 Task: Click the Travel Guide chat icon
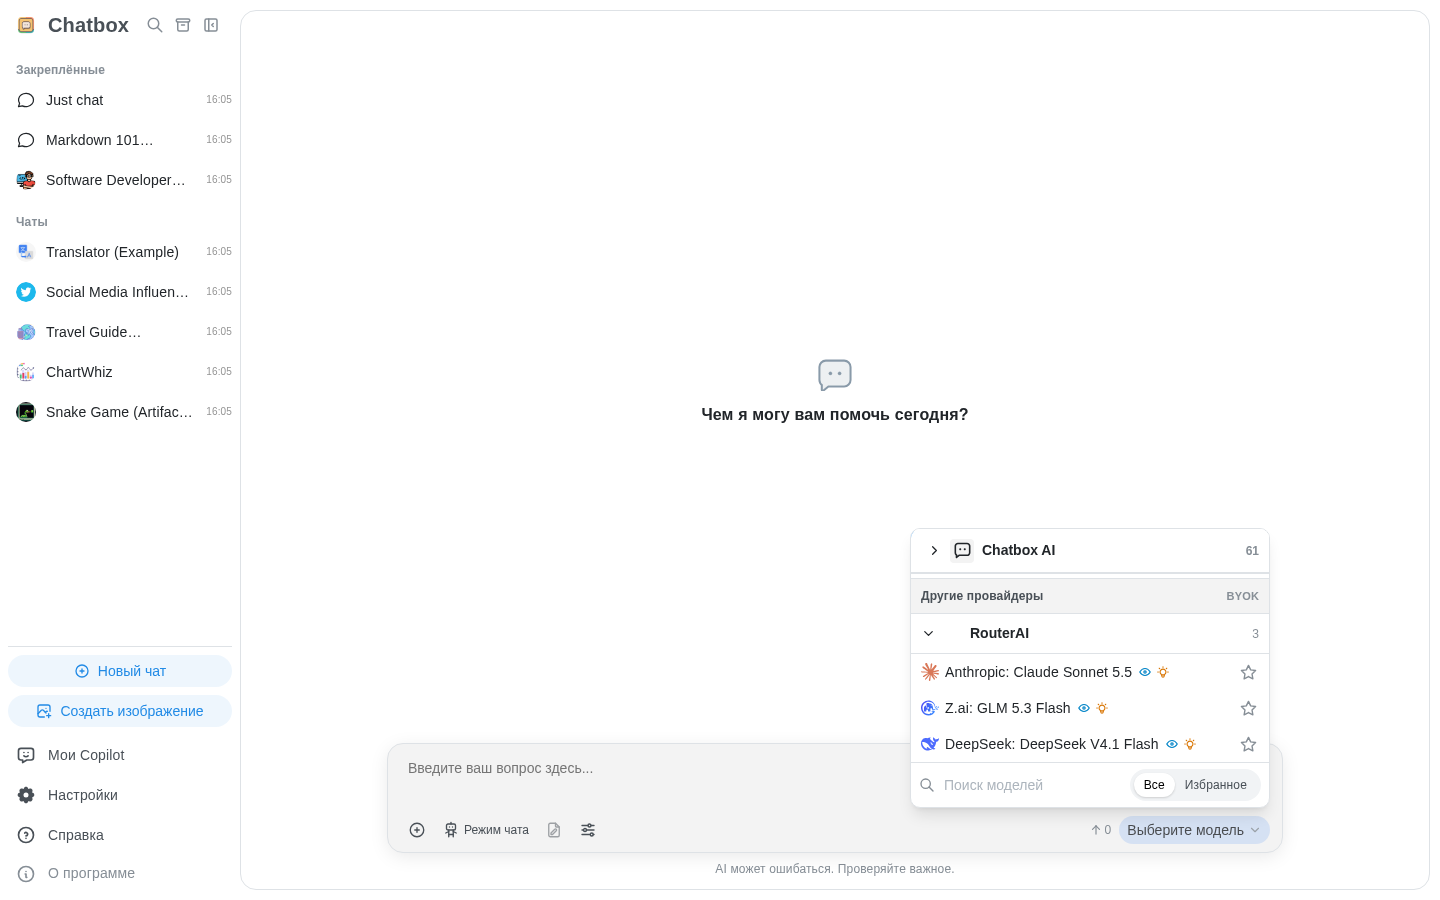26,332
